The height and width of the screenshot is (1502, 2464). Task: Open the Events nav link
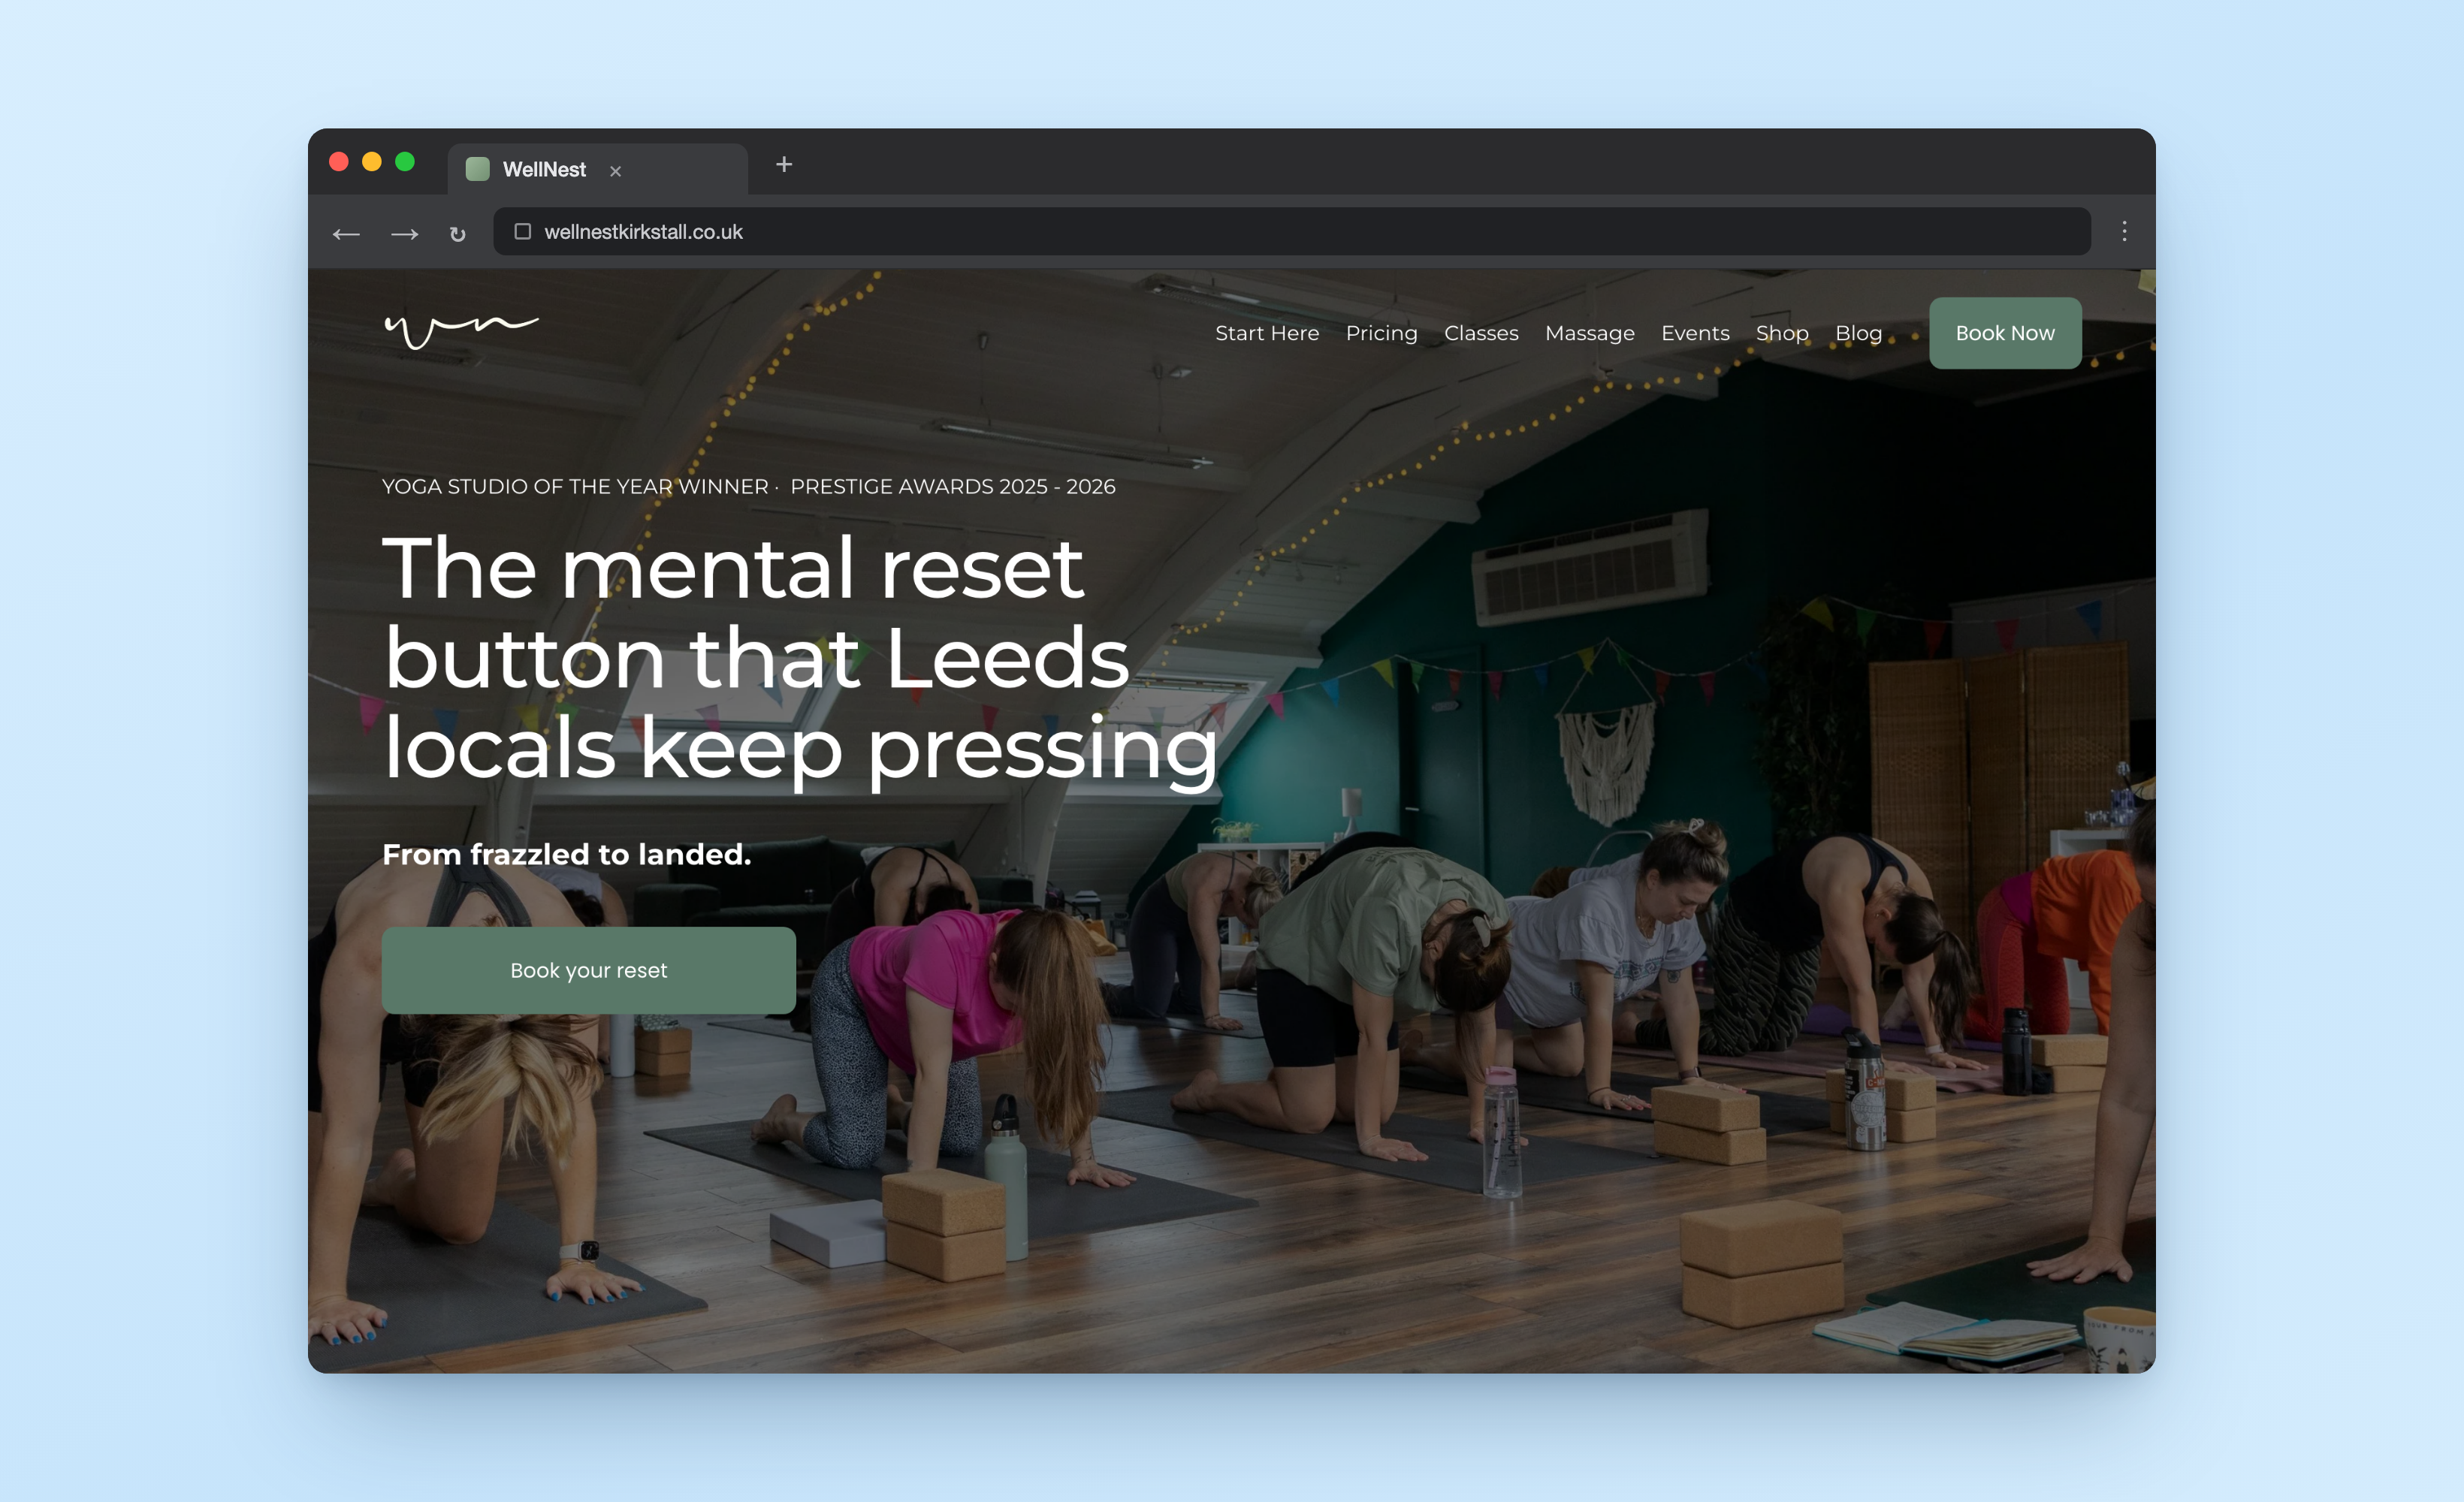click(x=1695, y=333)
